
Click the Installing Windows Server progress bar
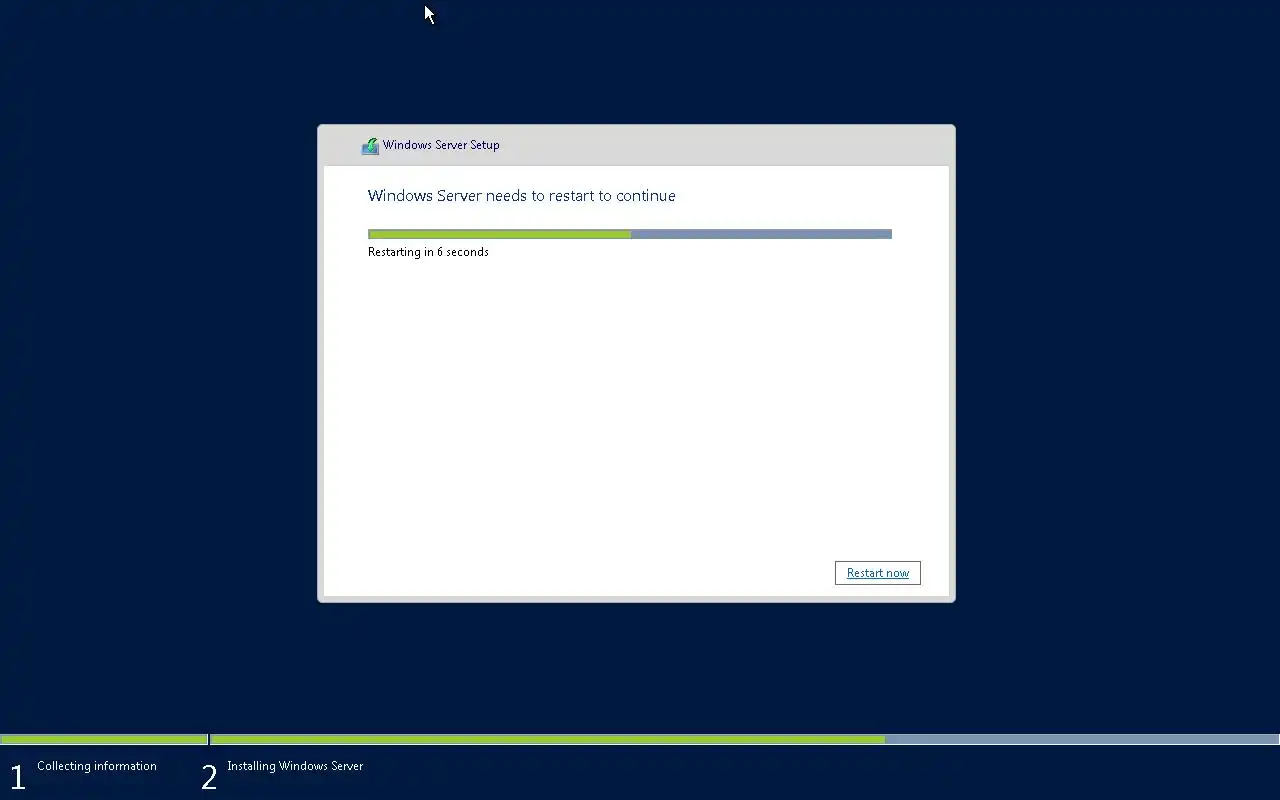745,740
